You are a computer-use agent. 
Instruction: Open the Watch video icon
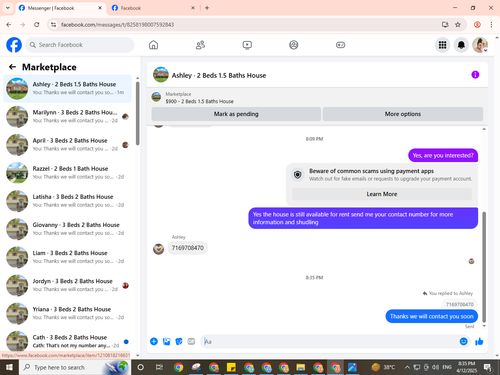pyautogui.click(x=247, y=45)
